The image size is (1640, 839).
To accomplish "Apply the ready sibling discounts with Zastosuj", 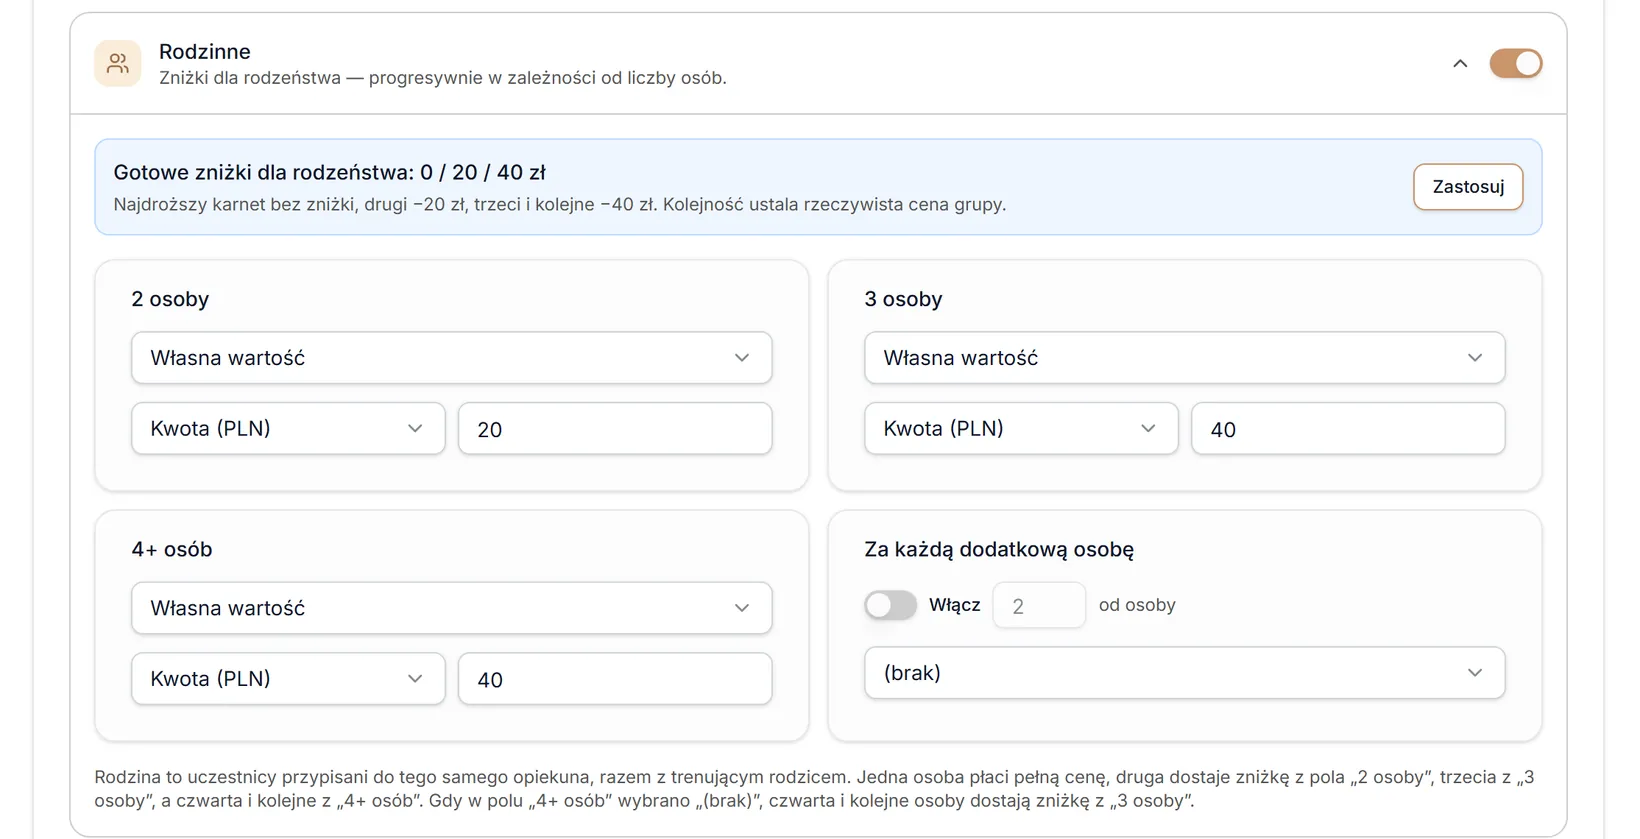I will 1468,187.
